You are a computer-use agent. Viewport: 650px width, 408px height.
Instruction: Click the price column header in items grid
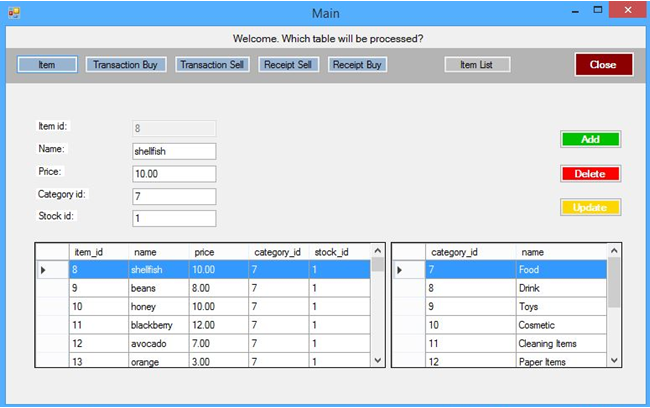218,252
